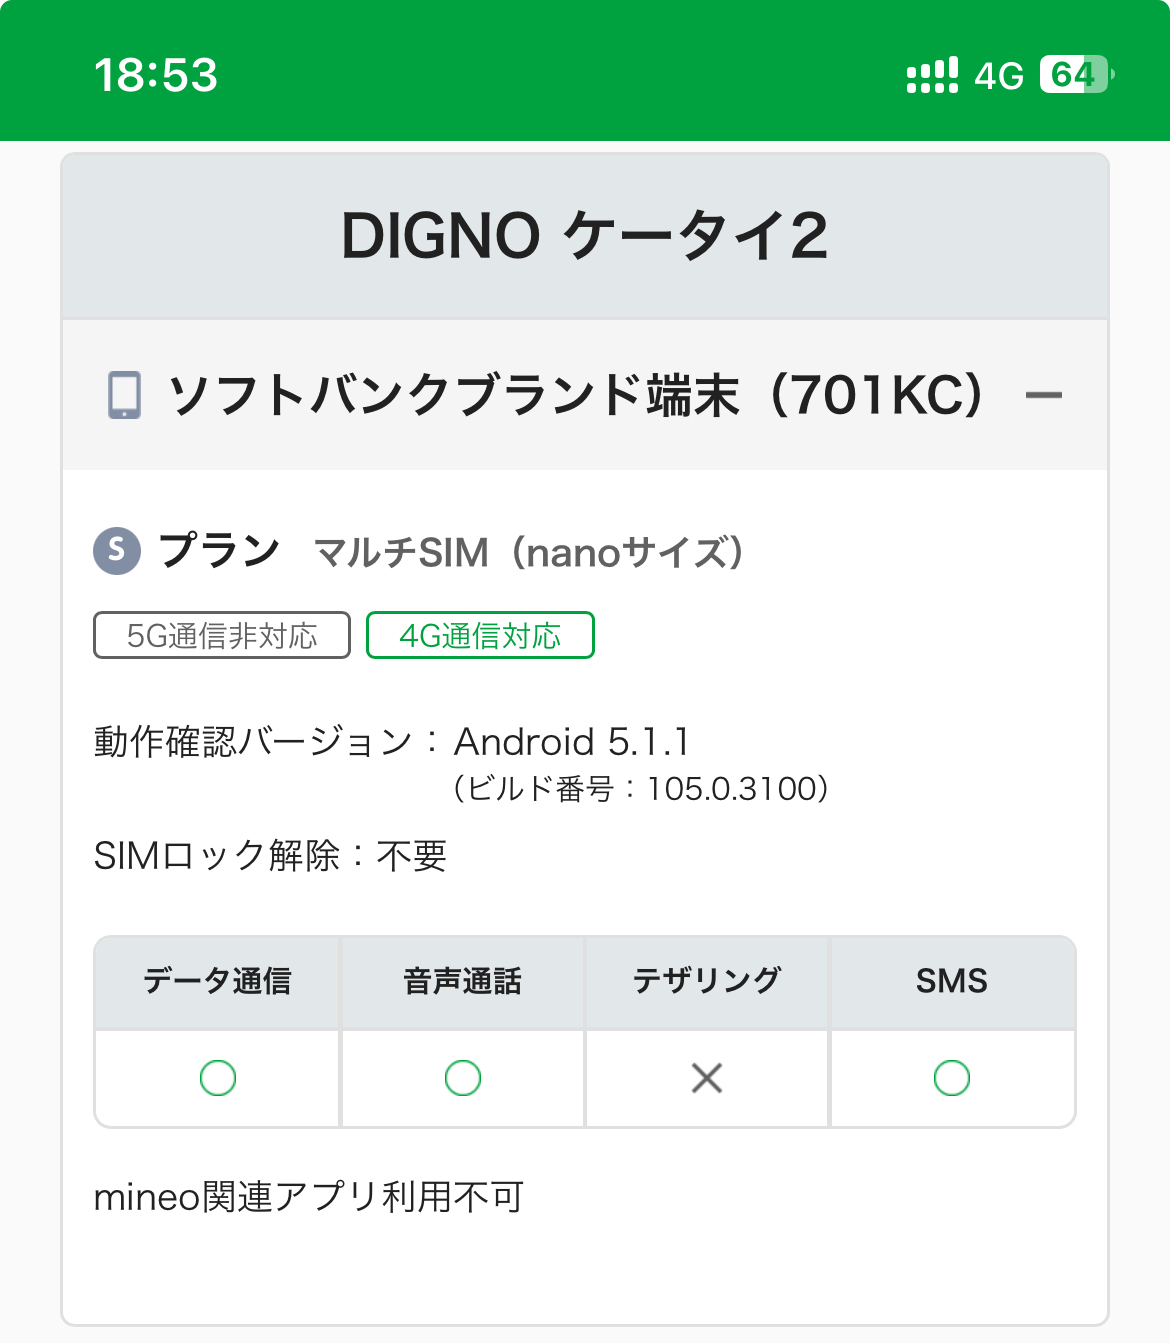Tap the DIGNO ケータイ2 title header

[x=585, y=237]
